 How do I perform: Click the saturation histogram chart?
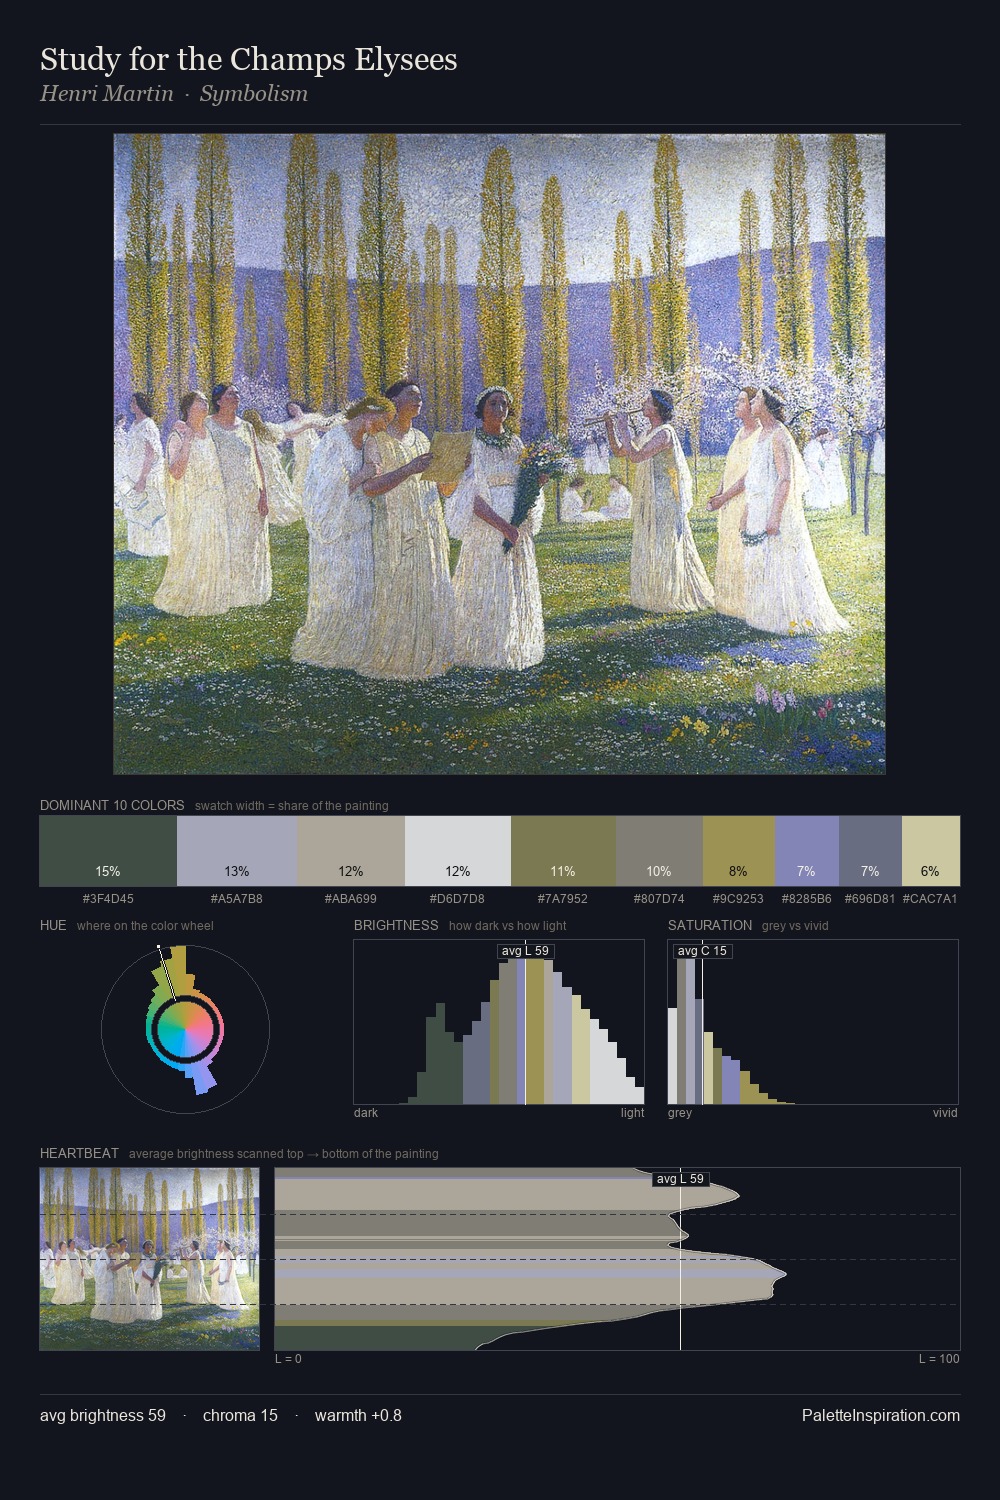click(x=813, y=1022)
